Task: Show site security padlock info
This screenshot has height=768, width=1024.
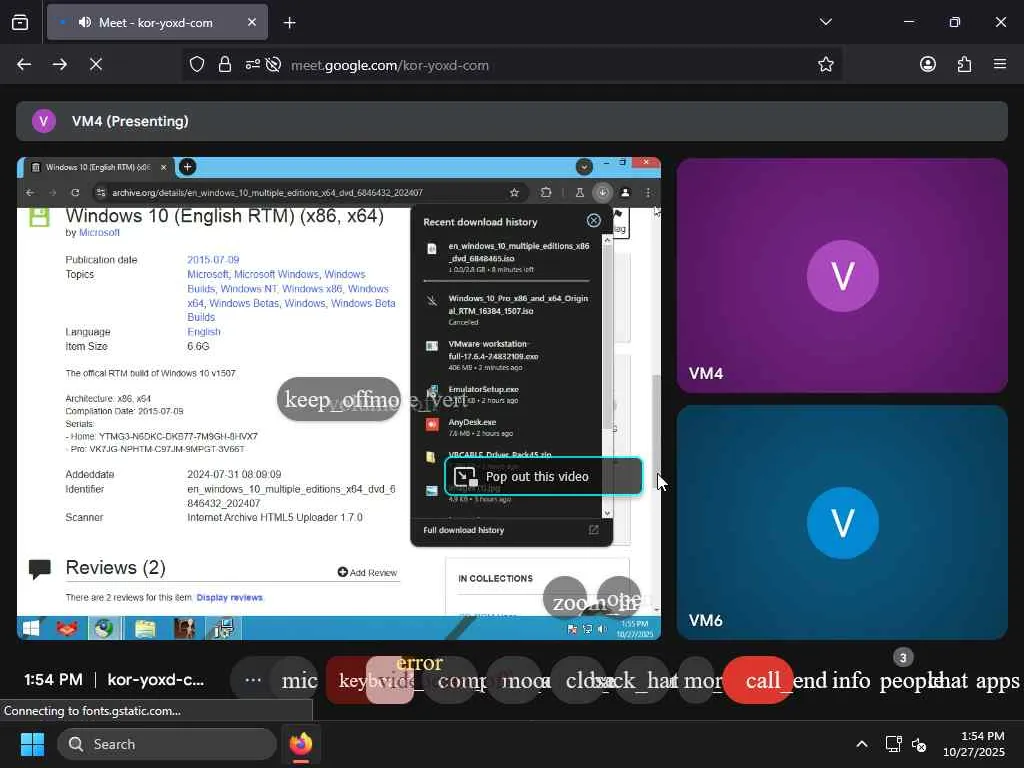Action: point(225,64)
